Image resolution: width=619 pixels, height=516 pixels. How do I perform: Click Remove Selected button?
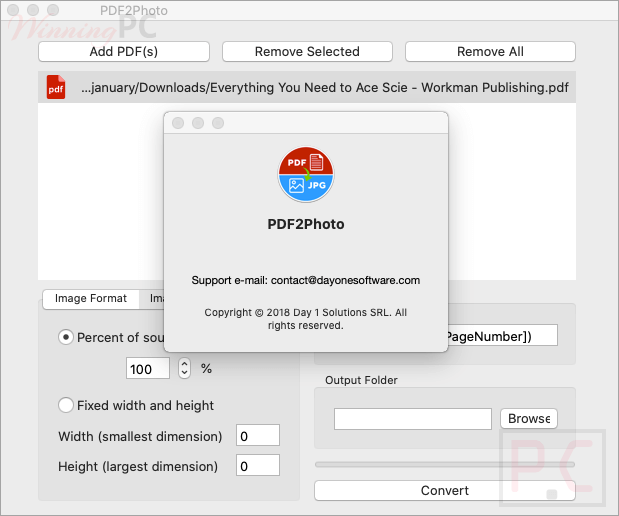click(x=307, y=52)
